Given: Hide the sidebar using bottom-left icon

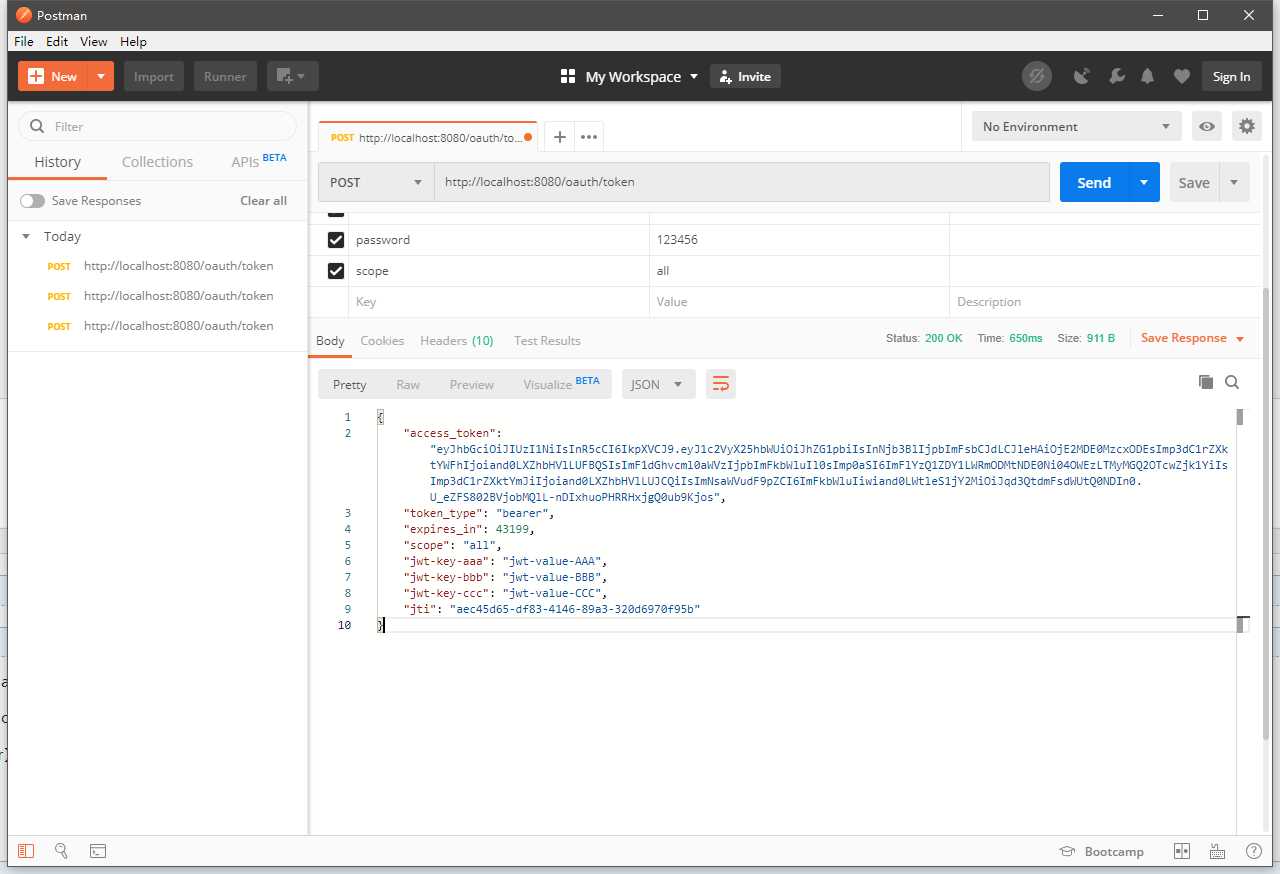Looking at the screenshot, I should point(26,851).
